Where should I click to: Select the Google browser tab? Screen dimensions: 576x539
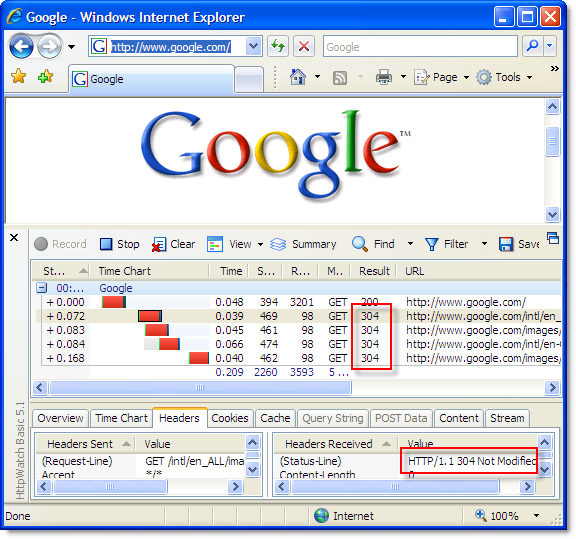pos(151,79)
